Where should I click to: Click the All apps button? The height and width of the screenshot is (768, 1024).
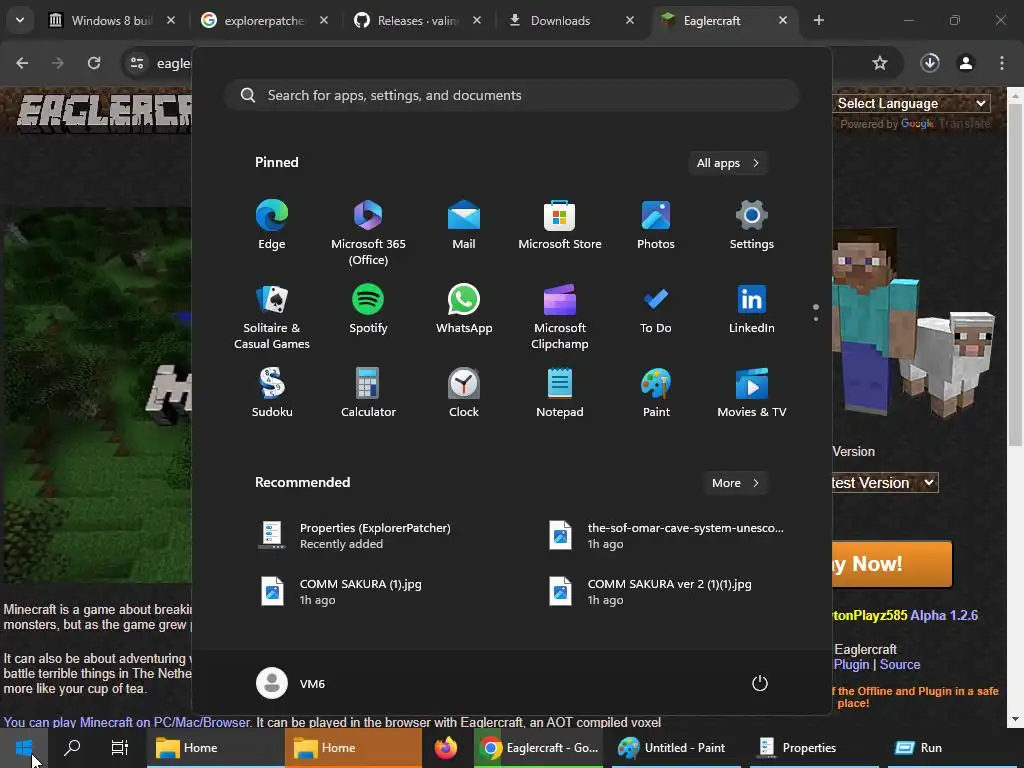click(x=728, y=163)
